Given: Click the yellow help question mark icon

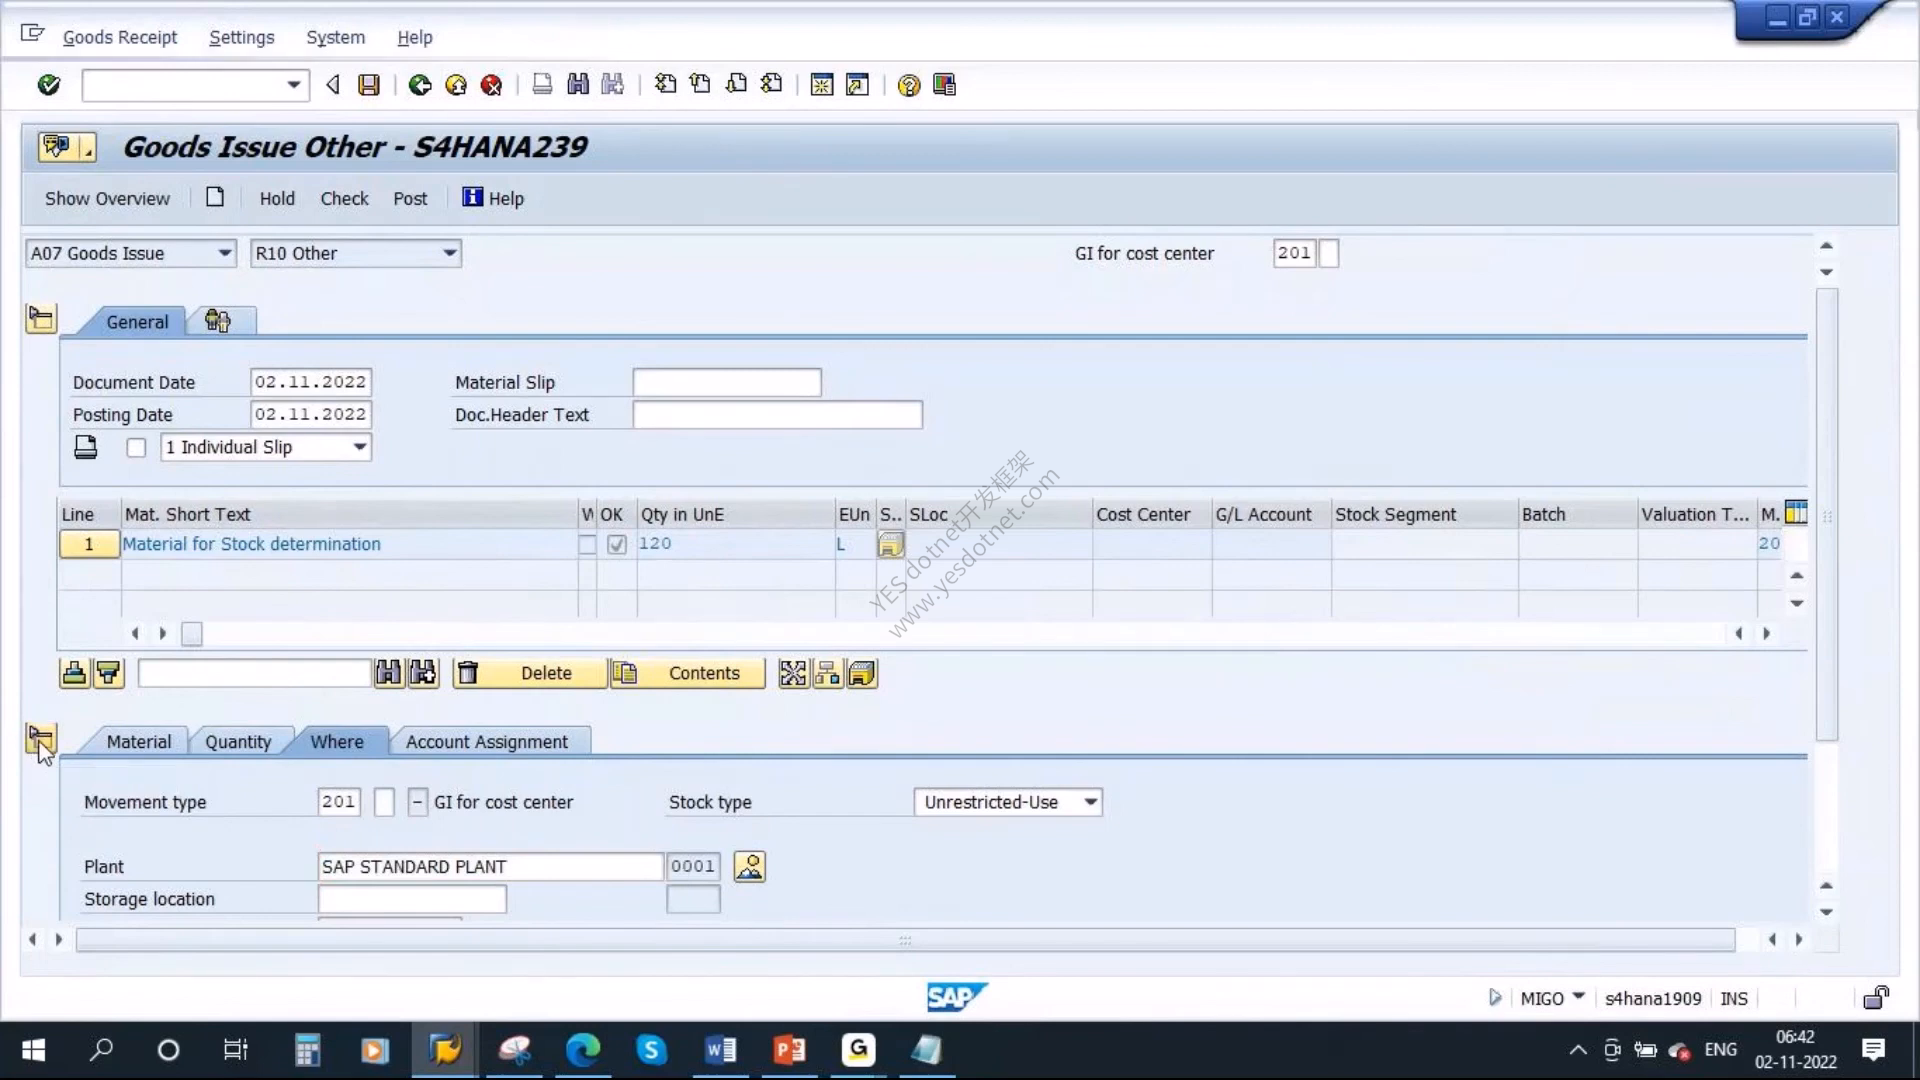Looking at the screenshot, I should tap(908, 85).
